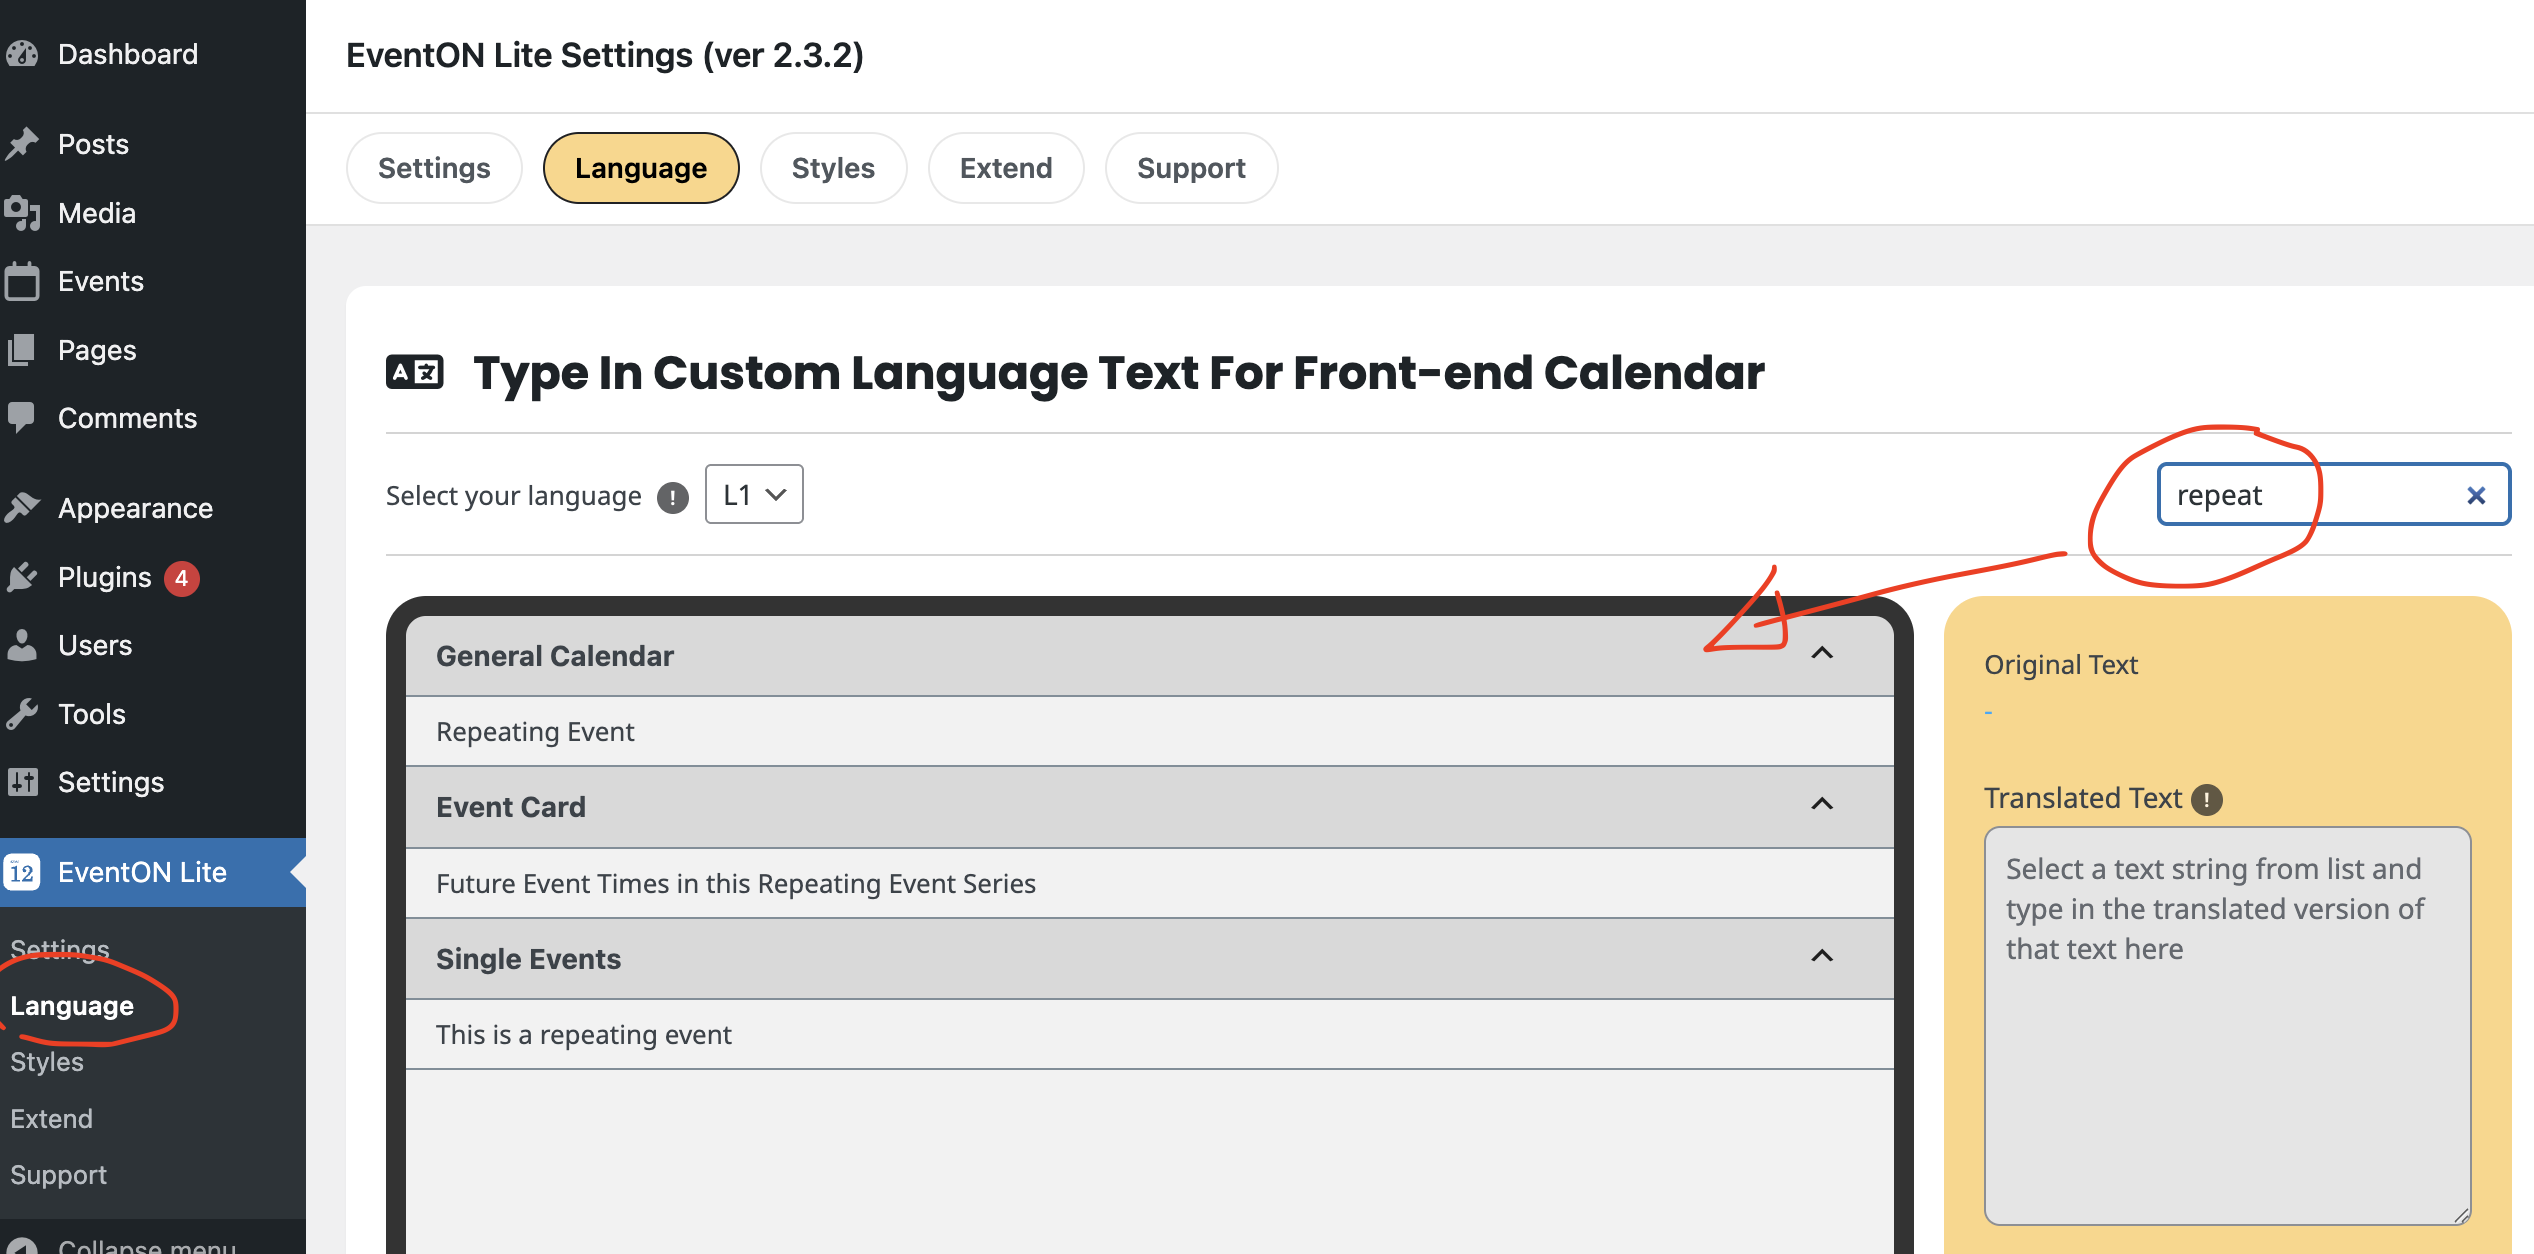Click the Tools wrench icon
The height and width of the screenshot is (1254, 2534).
tap(22, 714)
